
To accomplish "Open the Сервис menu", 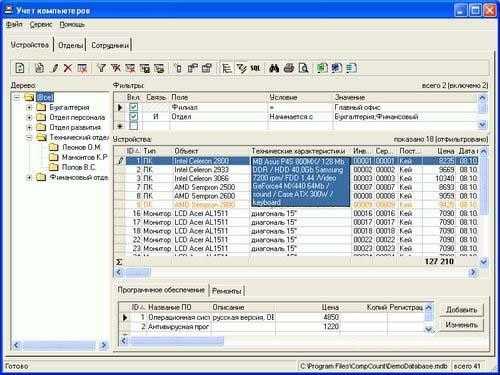I will coord(41,24).
